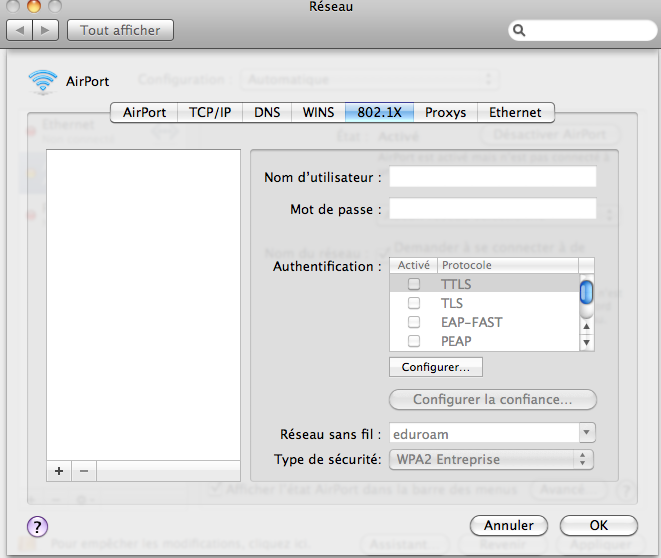Enable the TLS protocol checkbox
The height and width of the screenshot is (558, 661).
(x=414, y=303)
